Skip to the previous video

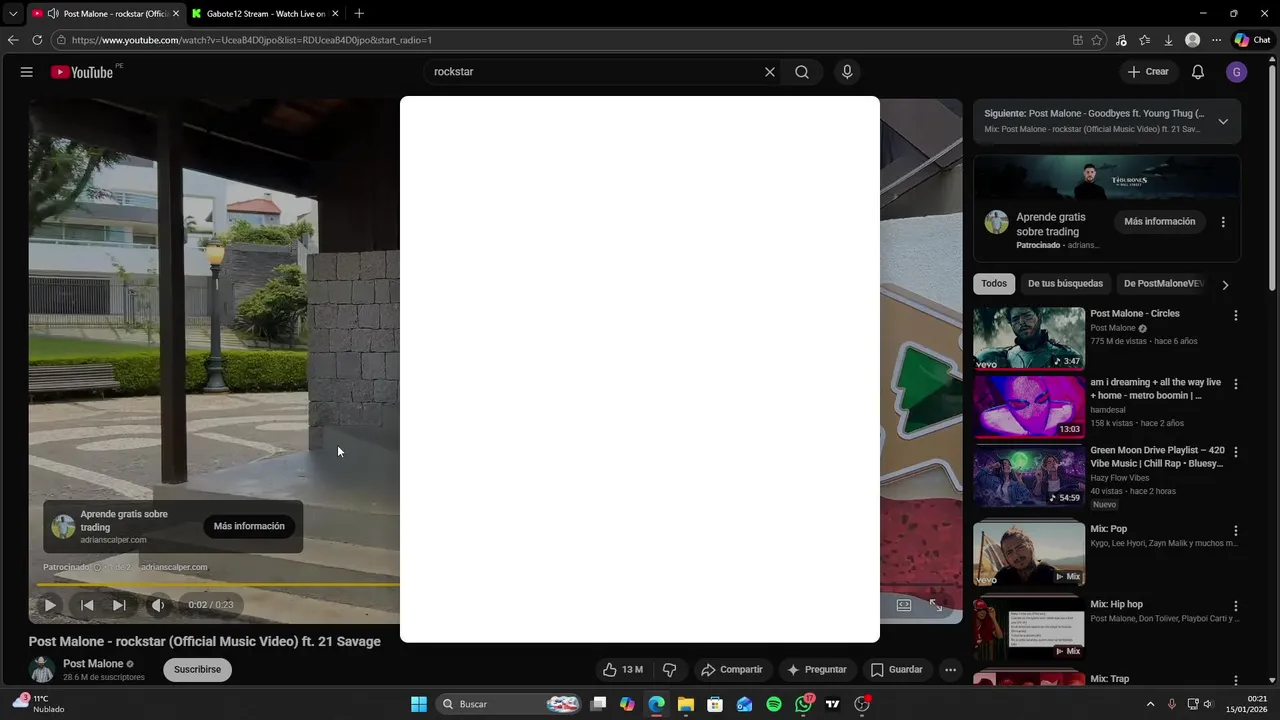(x=87, y=605)
